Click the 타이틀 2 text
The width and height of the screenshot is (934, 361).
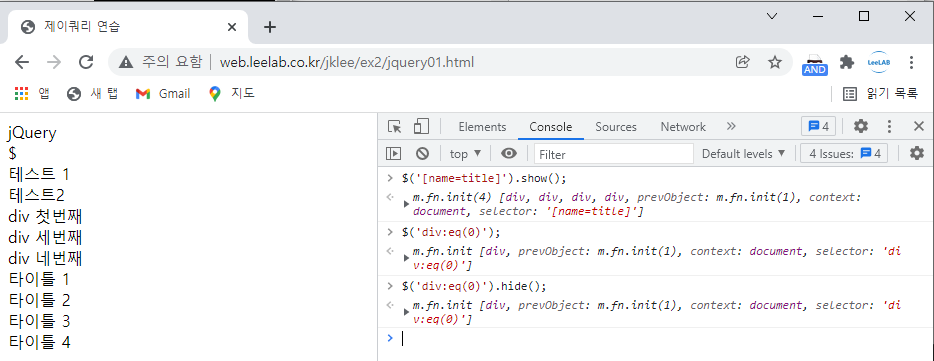tap(39, 300)
